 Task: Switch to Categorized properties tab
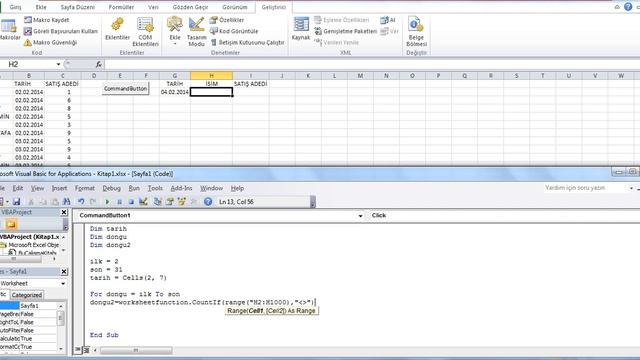tap(27, 295)
